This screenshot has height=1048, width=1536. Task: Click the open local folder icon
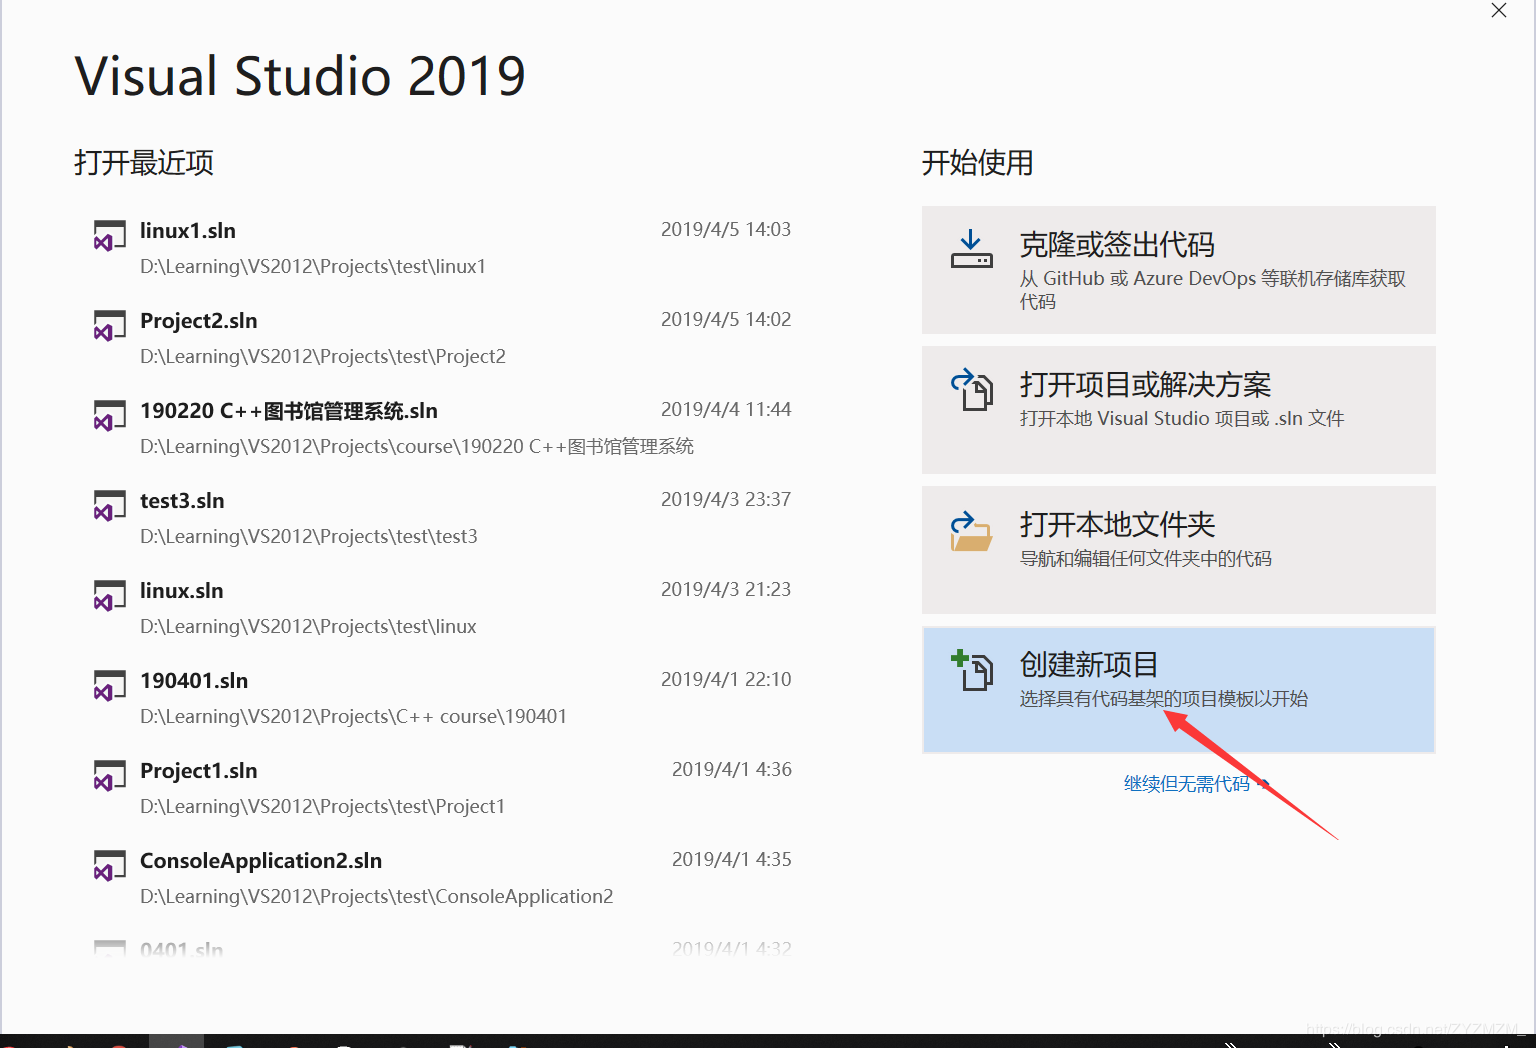tap(971, 531)
